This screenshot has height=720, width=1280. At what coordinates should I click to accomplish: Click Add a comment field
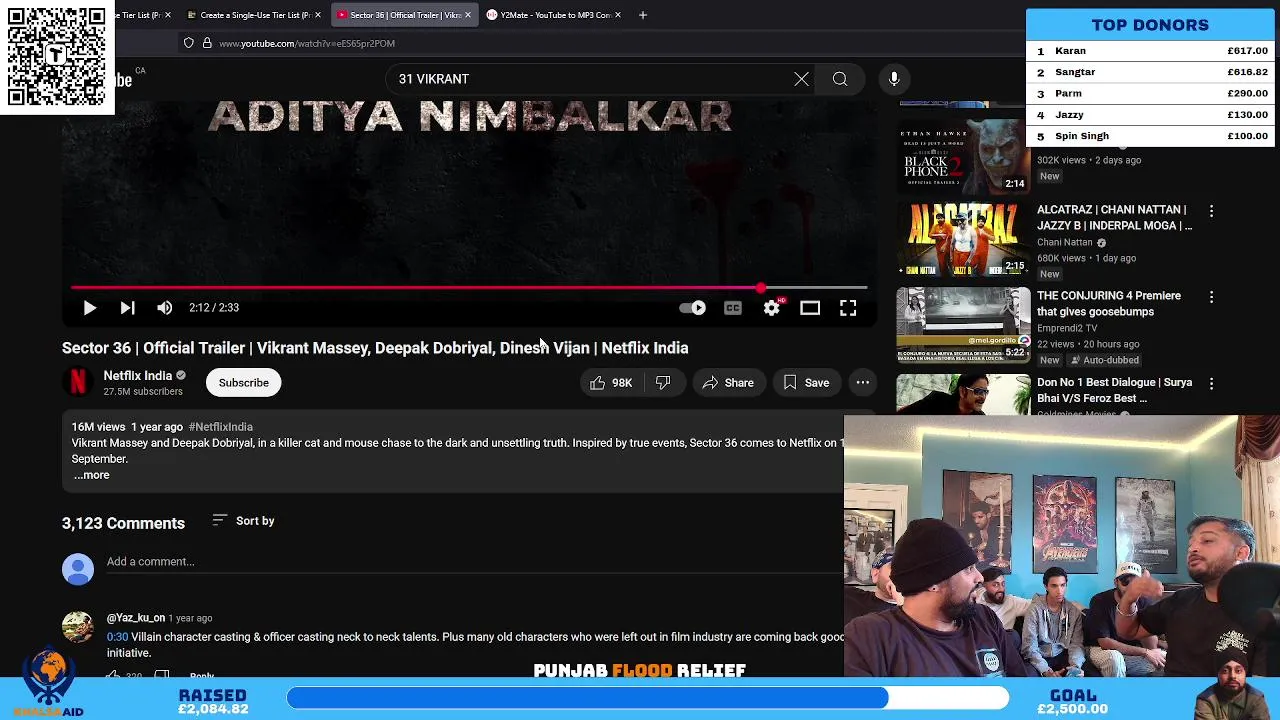pyautogui.click(x=475, y=562)
